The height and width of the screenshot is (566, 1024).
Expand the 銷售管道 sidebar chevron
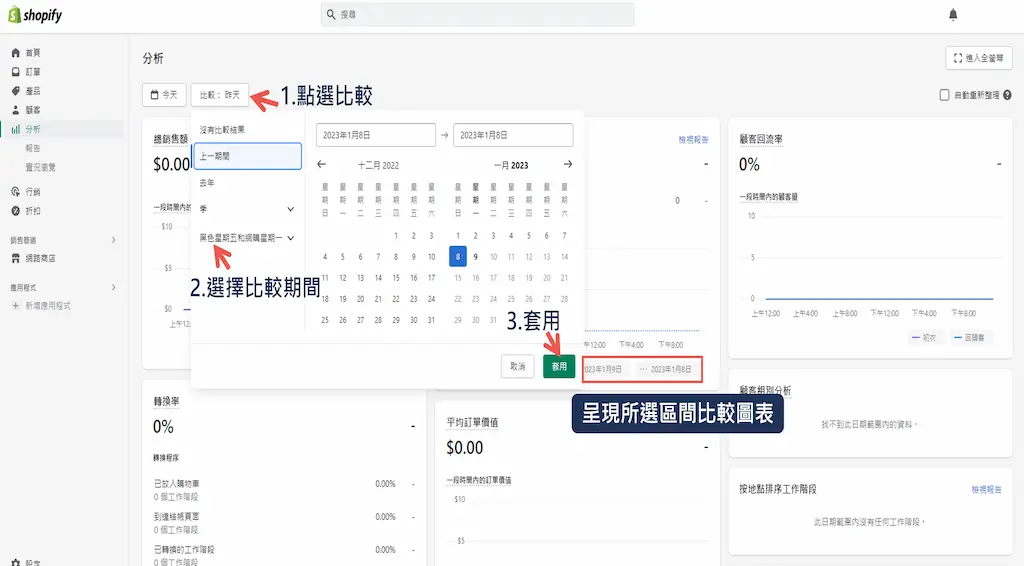click(x=114, y=240)
